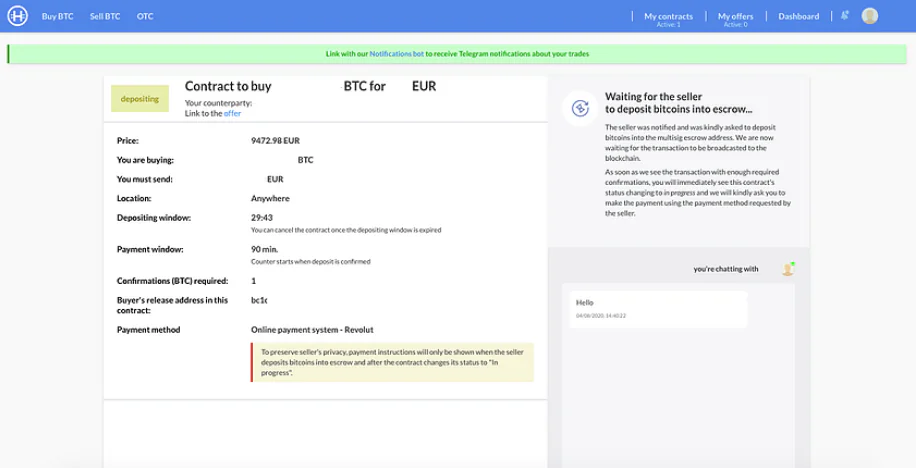This screenshot has height=468, width=916.
Task: Open My offers page
Action: [735, 19]
